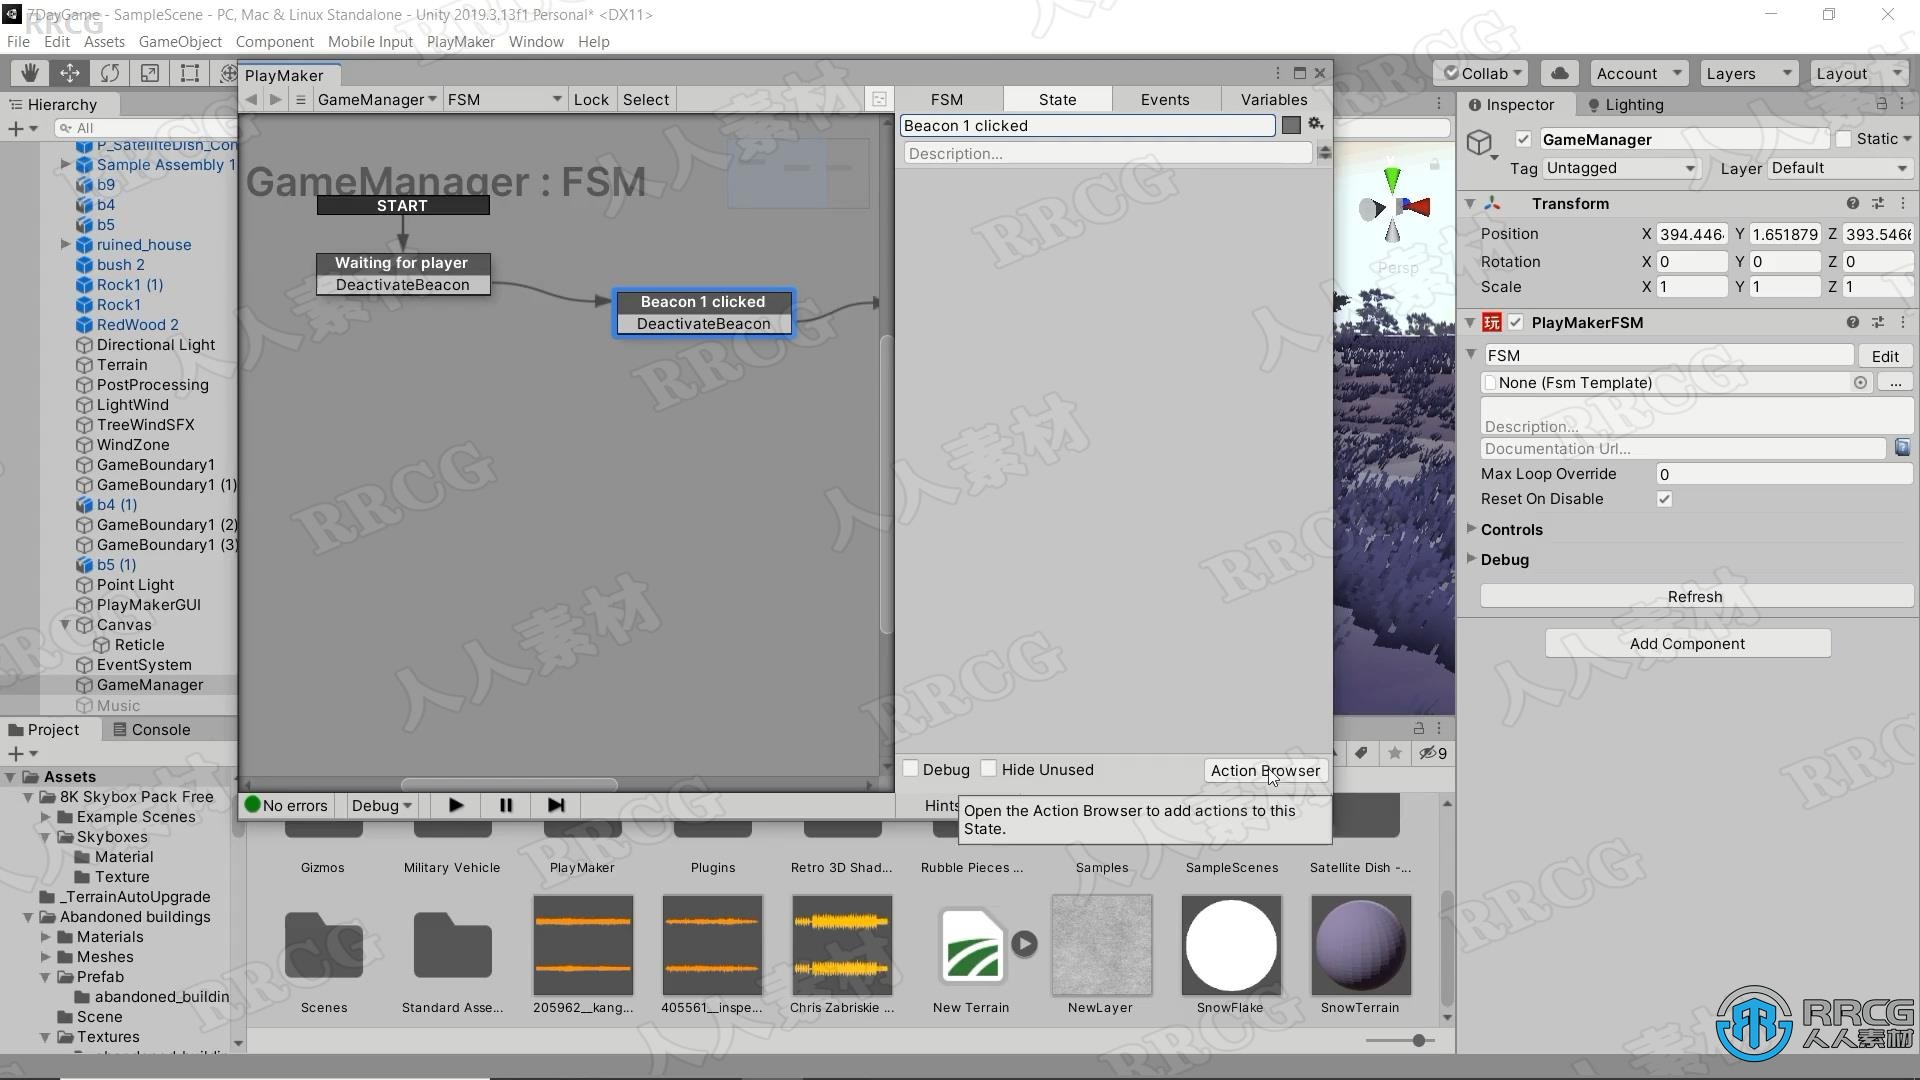
Task: Open the FSM selector dropdown
Action: (504, 99)
